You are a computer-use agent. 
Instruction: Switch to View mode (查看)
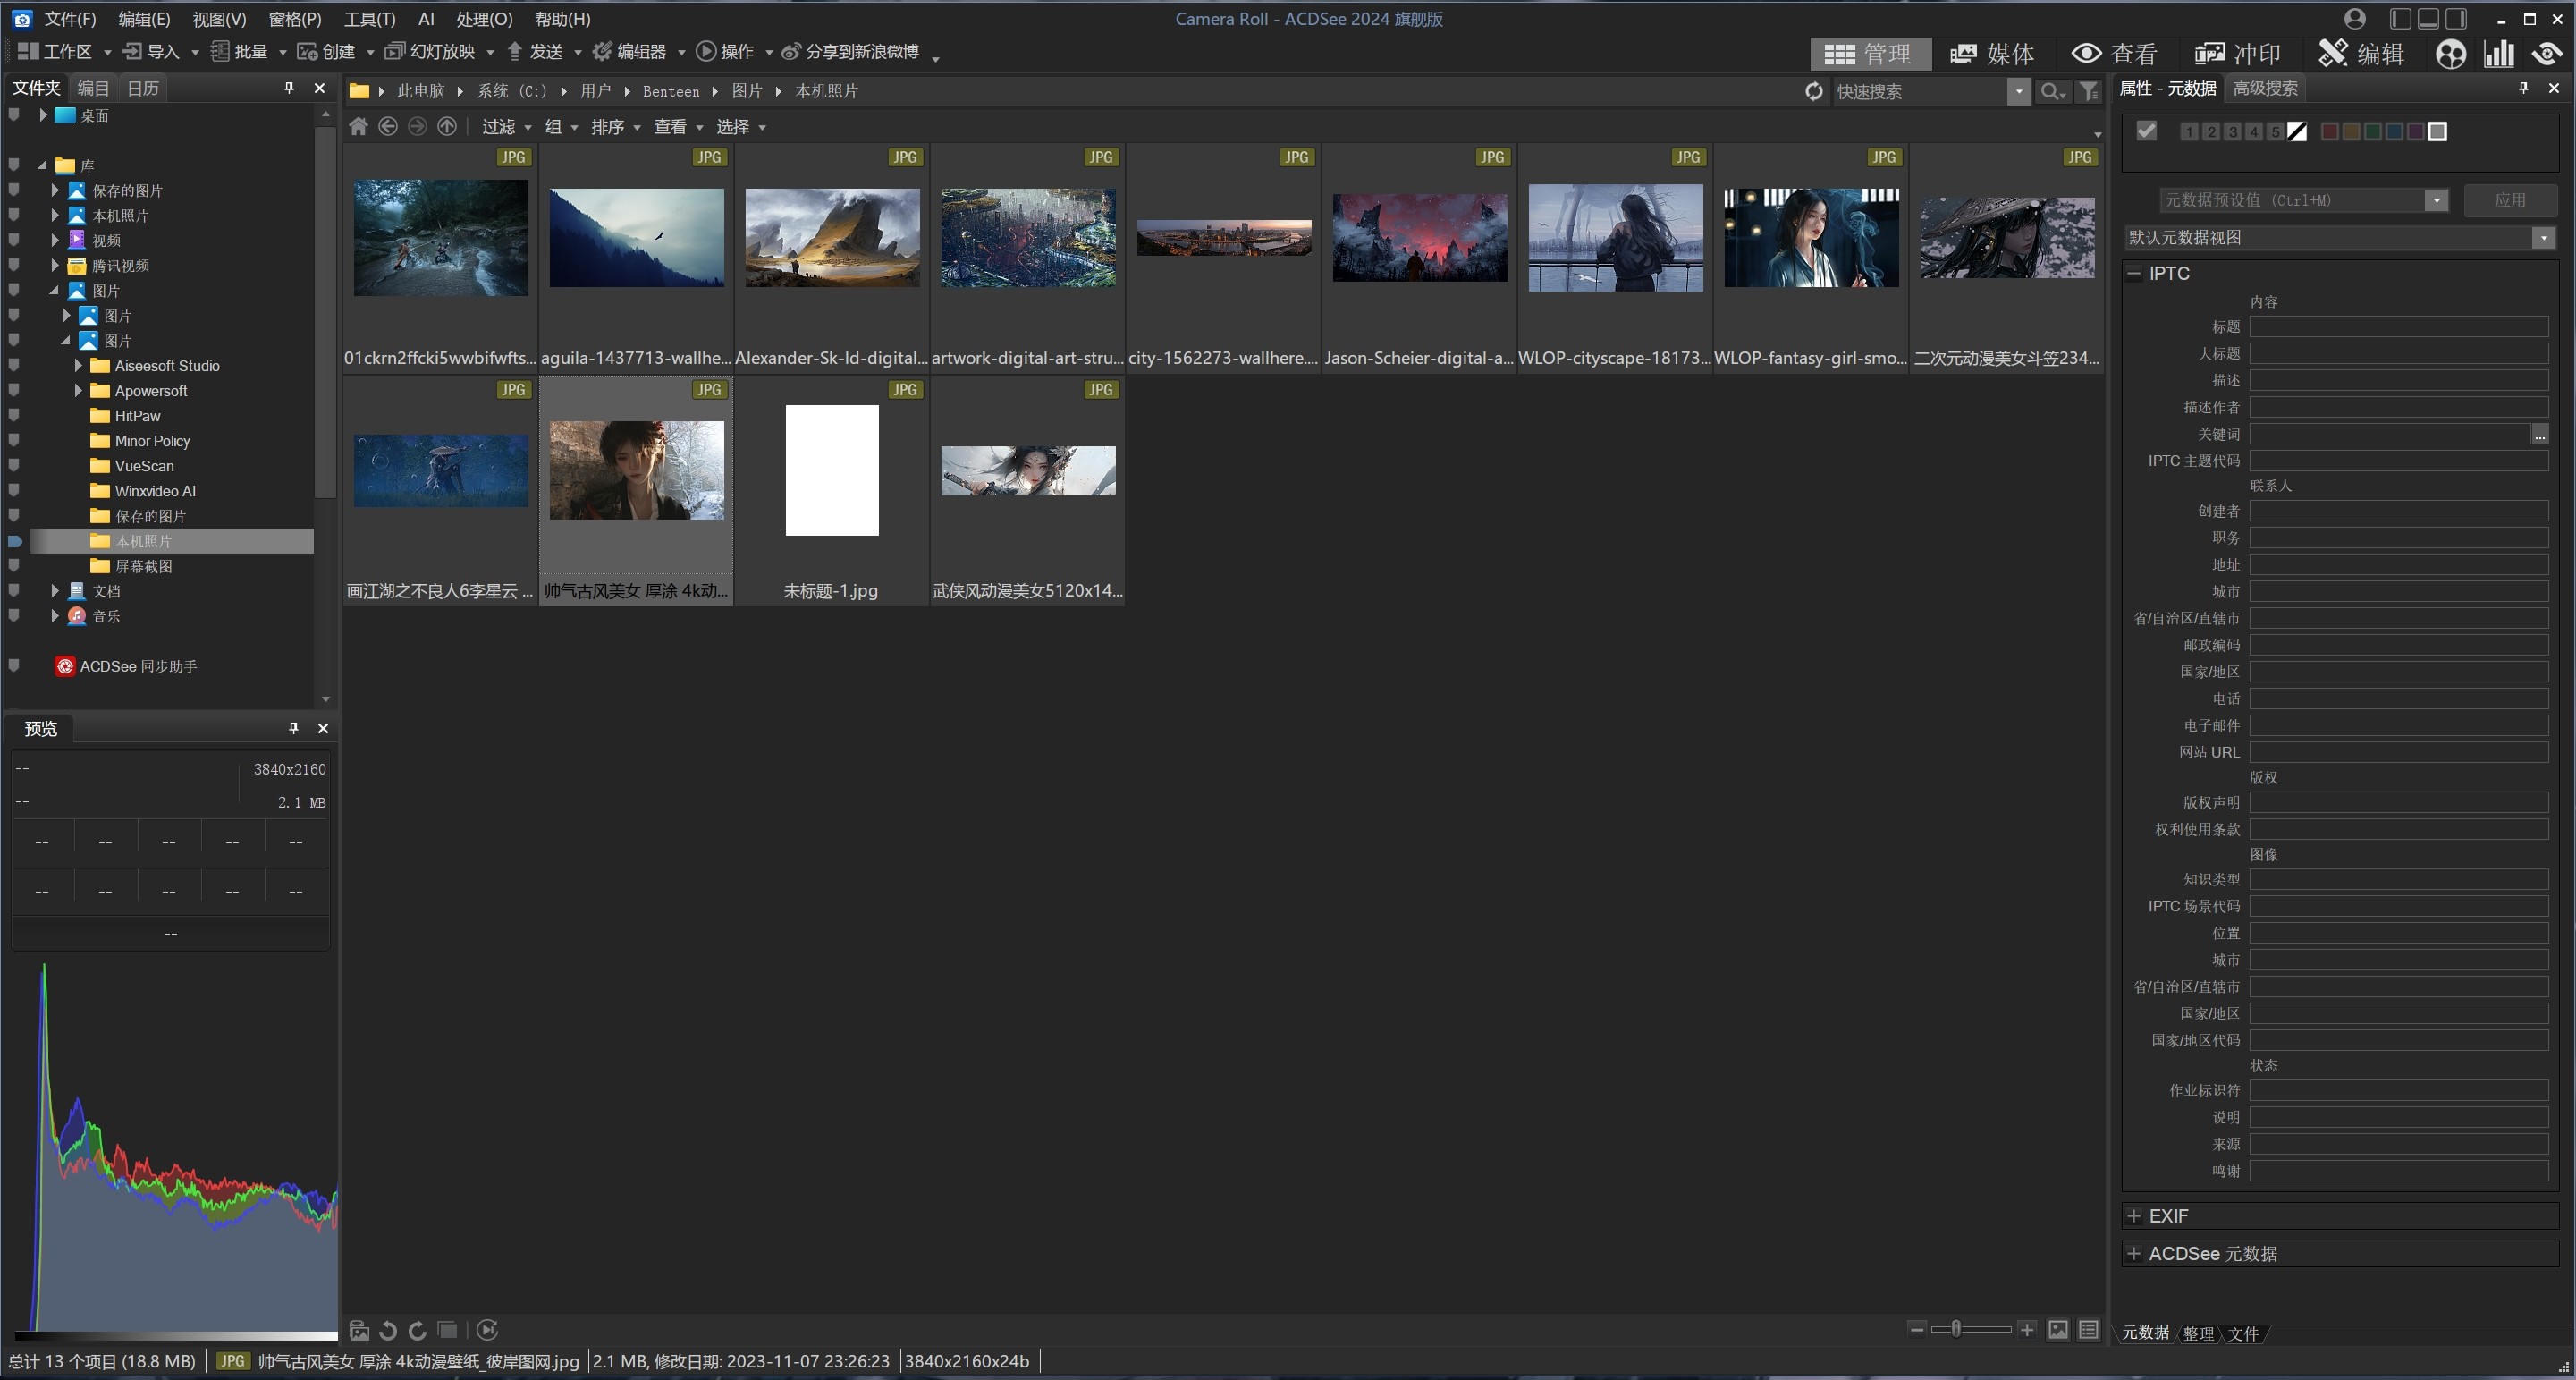click(2114, 53)
